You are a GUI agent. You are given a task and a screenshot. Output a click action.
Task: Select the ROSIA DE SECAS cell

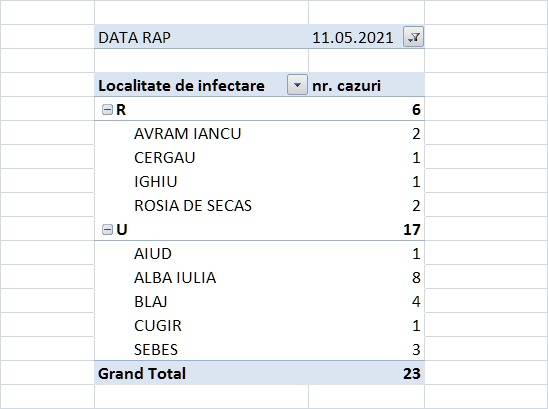pos(202,206)
